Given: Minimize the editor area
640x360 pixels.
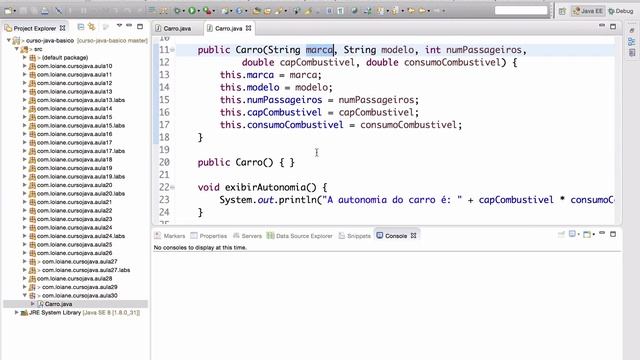Looking at the screenshot, I should (602, 26).
